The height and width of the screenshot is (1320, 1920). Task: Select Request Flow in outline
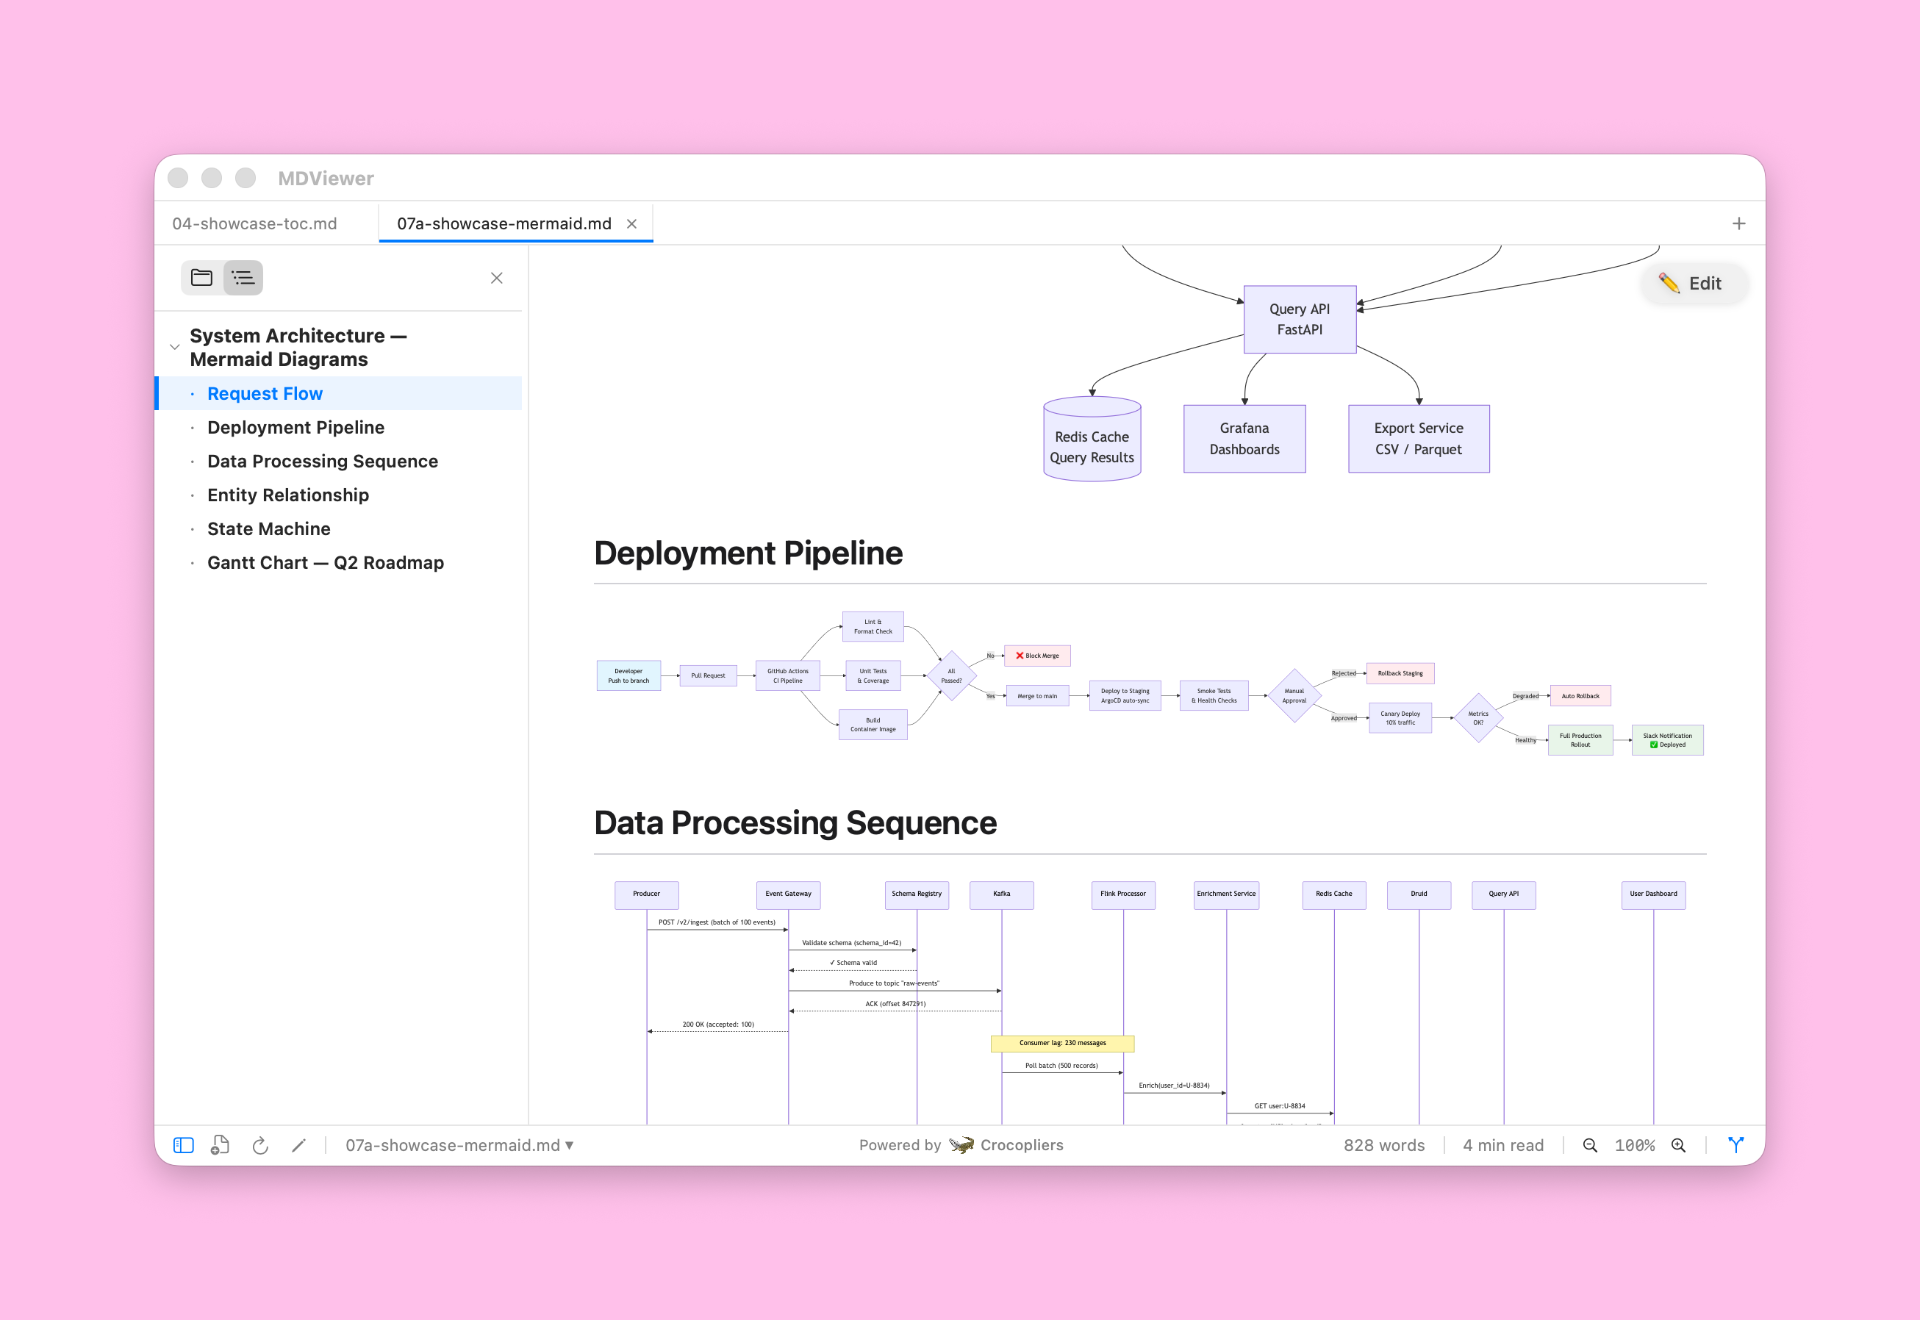(x=338, y=393)
